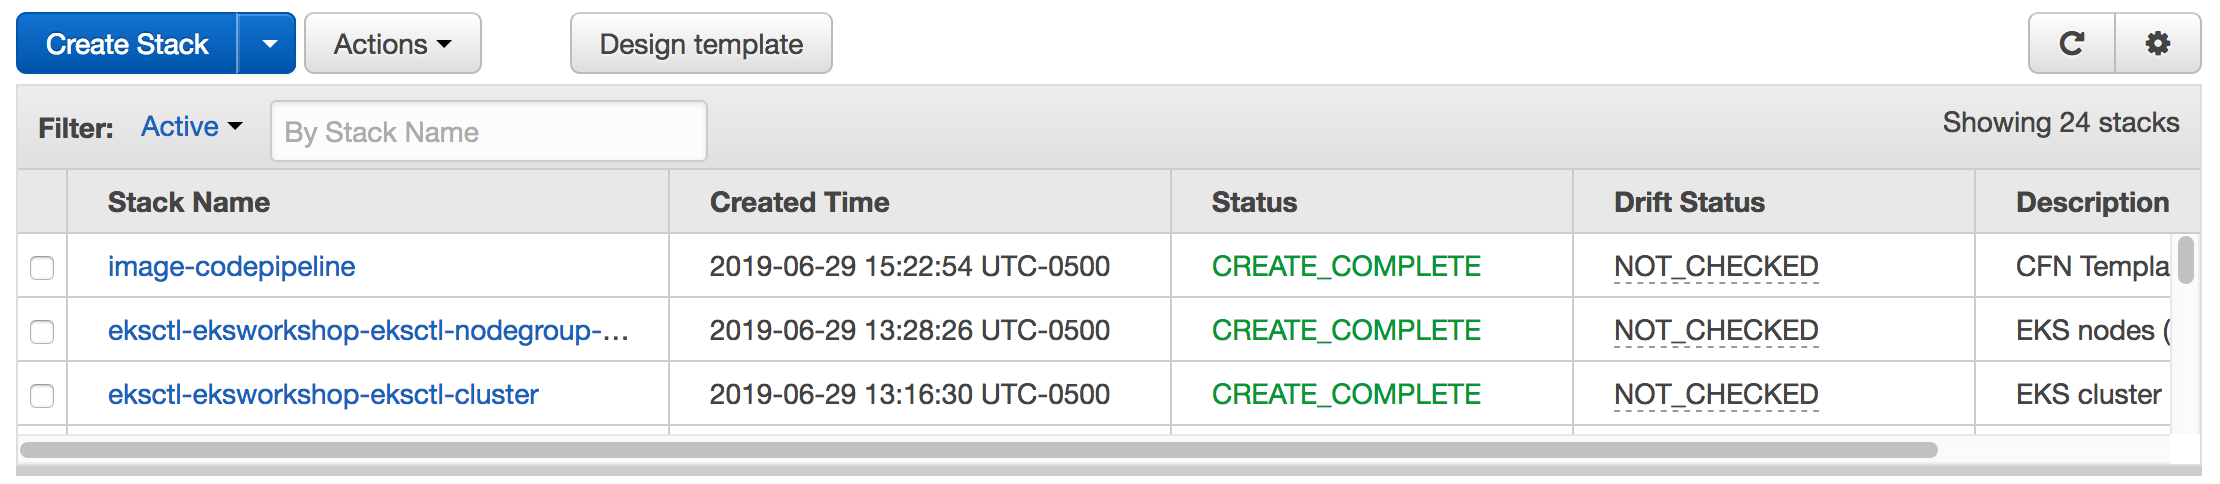Expand the Create Stack dropdown arrow
This screenshot has height=484, width=2220.
(x=268, y=44)
